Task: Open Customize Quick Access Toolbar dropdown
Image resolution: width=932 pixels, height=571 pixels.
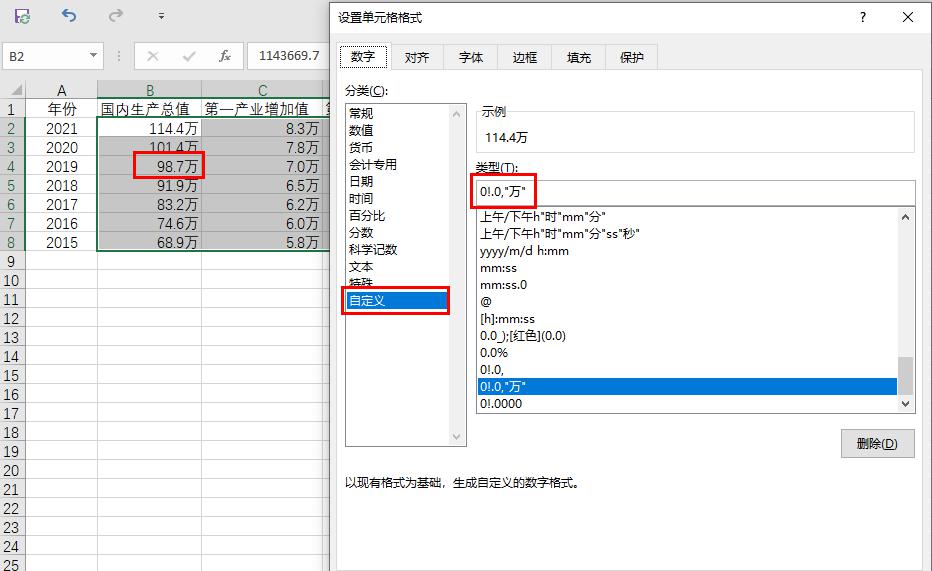Action: pyautogui.click(x=161, y=16)
